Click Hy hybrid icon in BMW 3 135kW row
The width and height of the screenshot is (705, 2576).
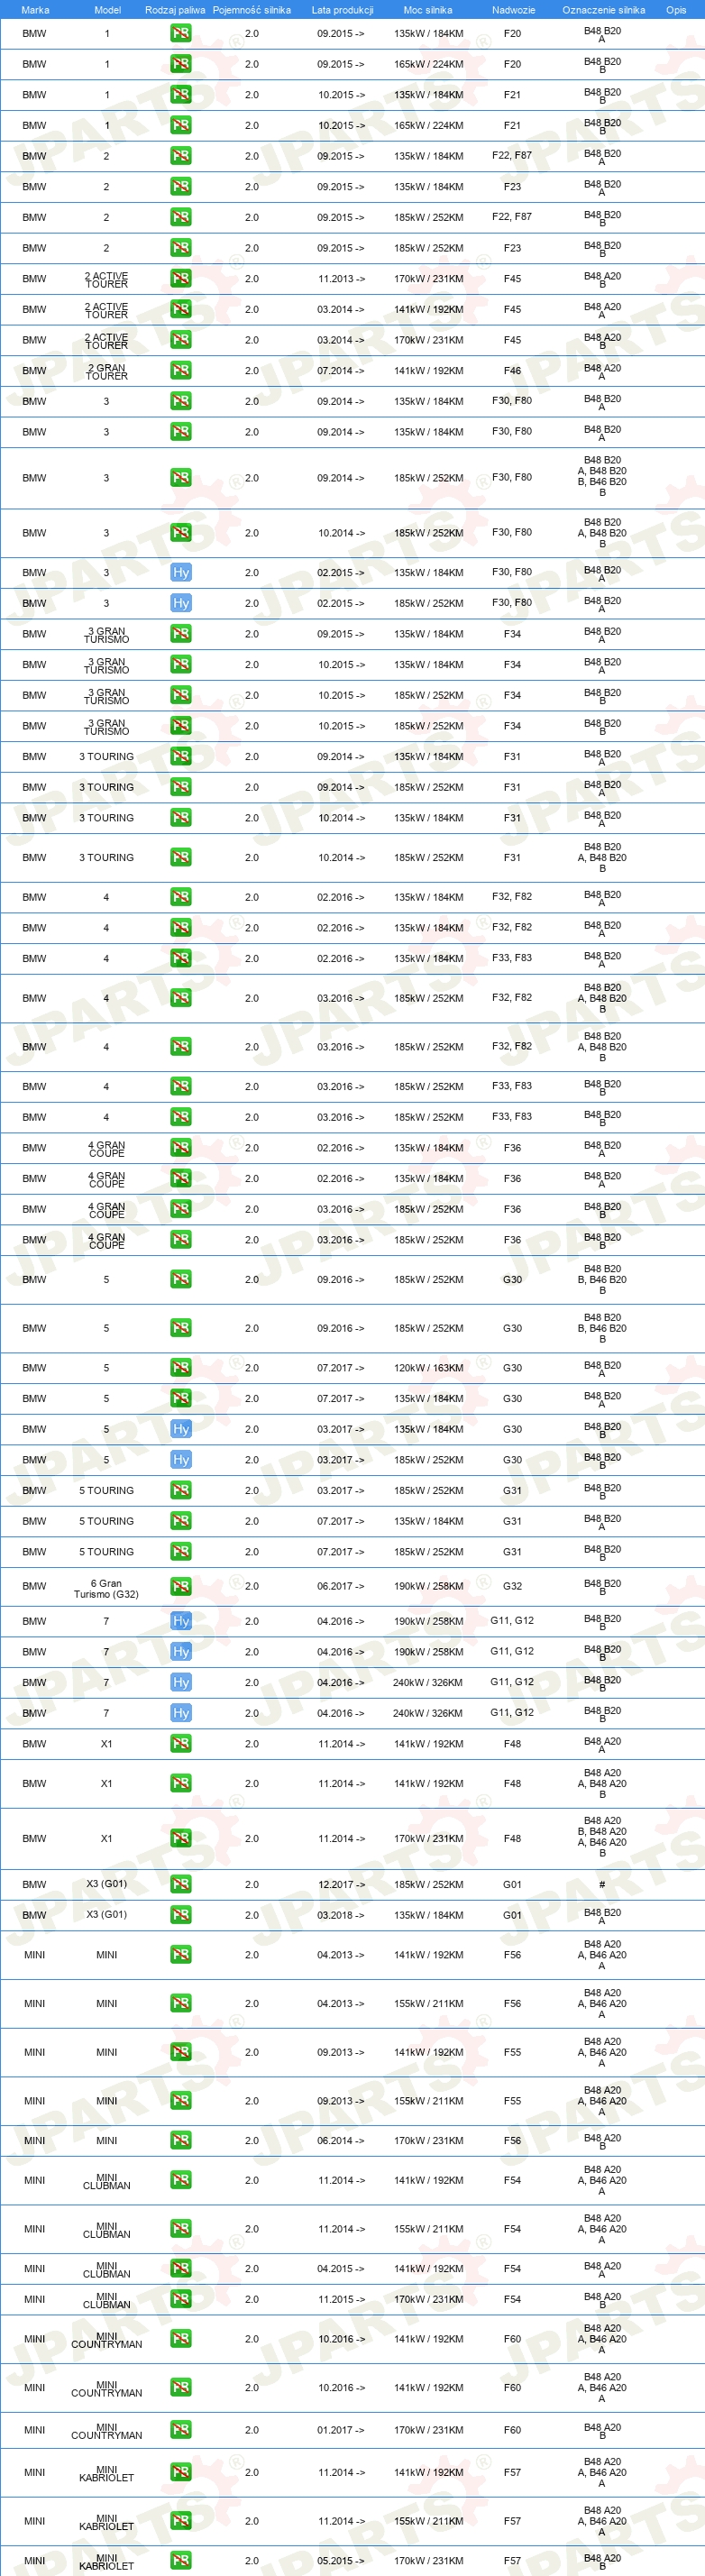pyautogui.click(x=181, y=573)
